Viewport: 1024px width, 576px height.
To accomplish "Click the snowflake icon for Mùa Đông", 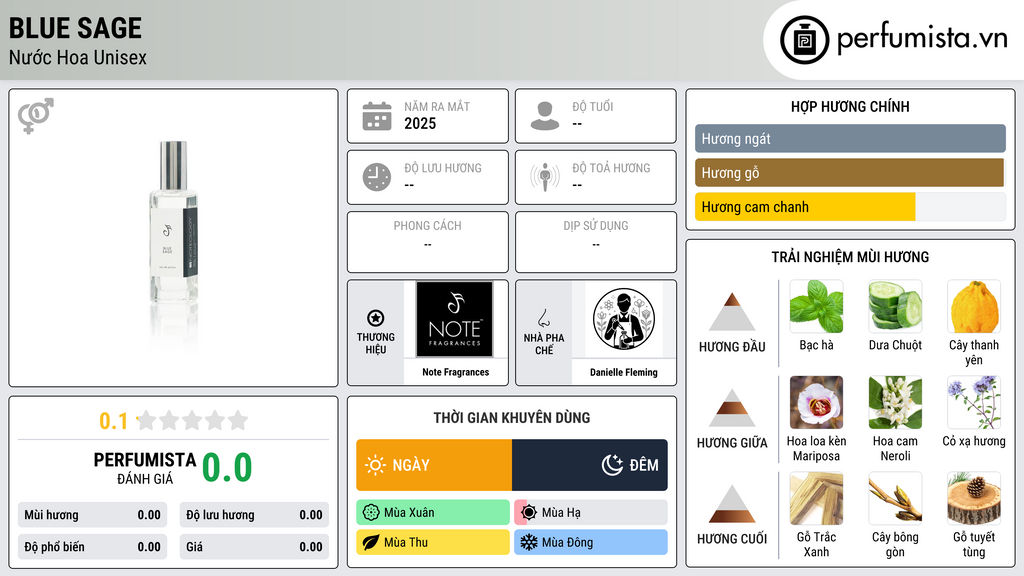I will point(529,542).
